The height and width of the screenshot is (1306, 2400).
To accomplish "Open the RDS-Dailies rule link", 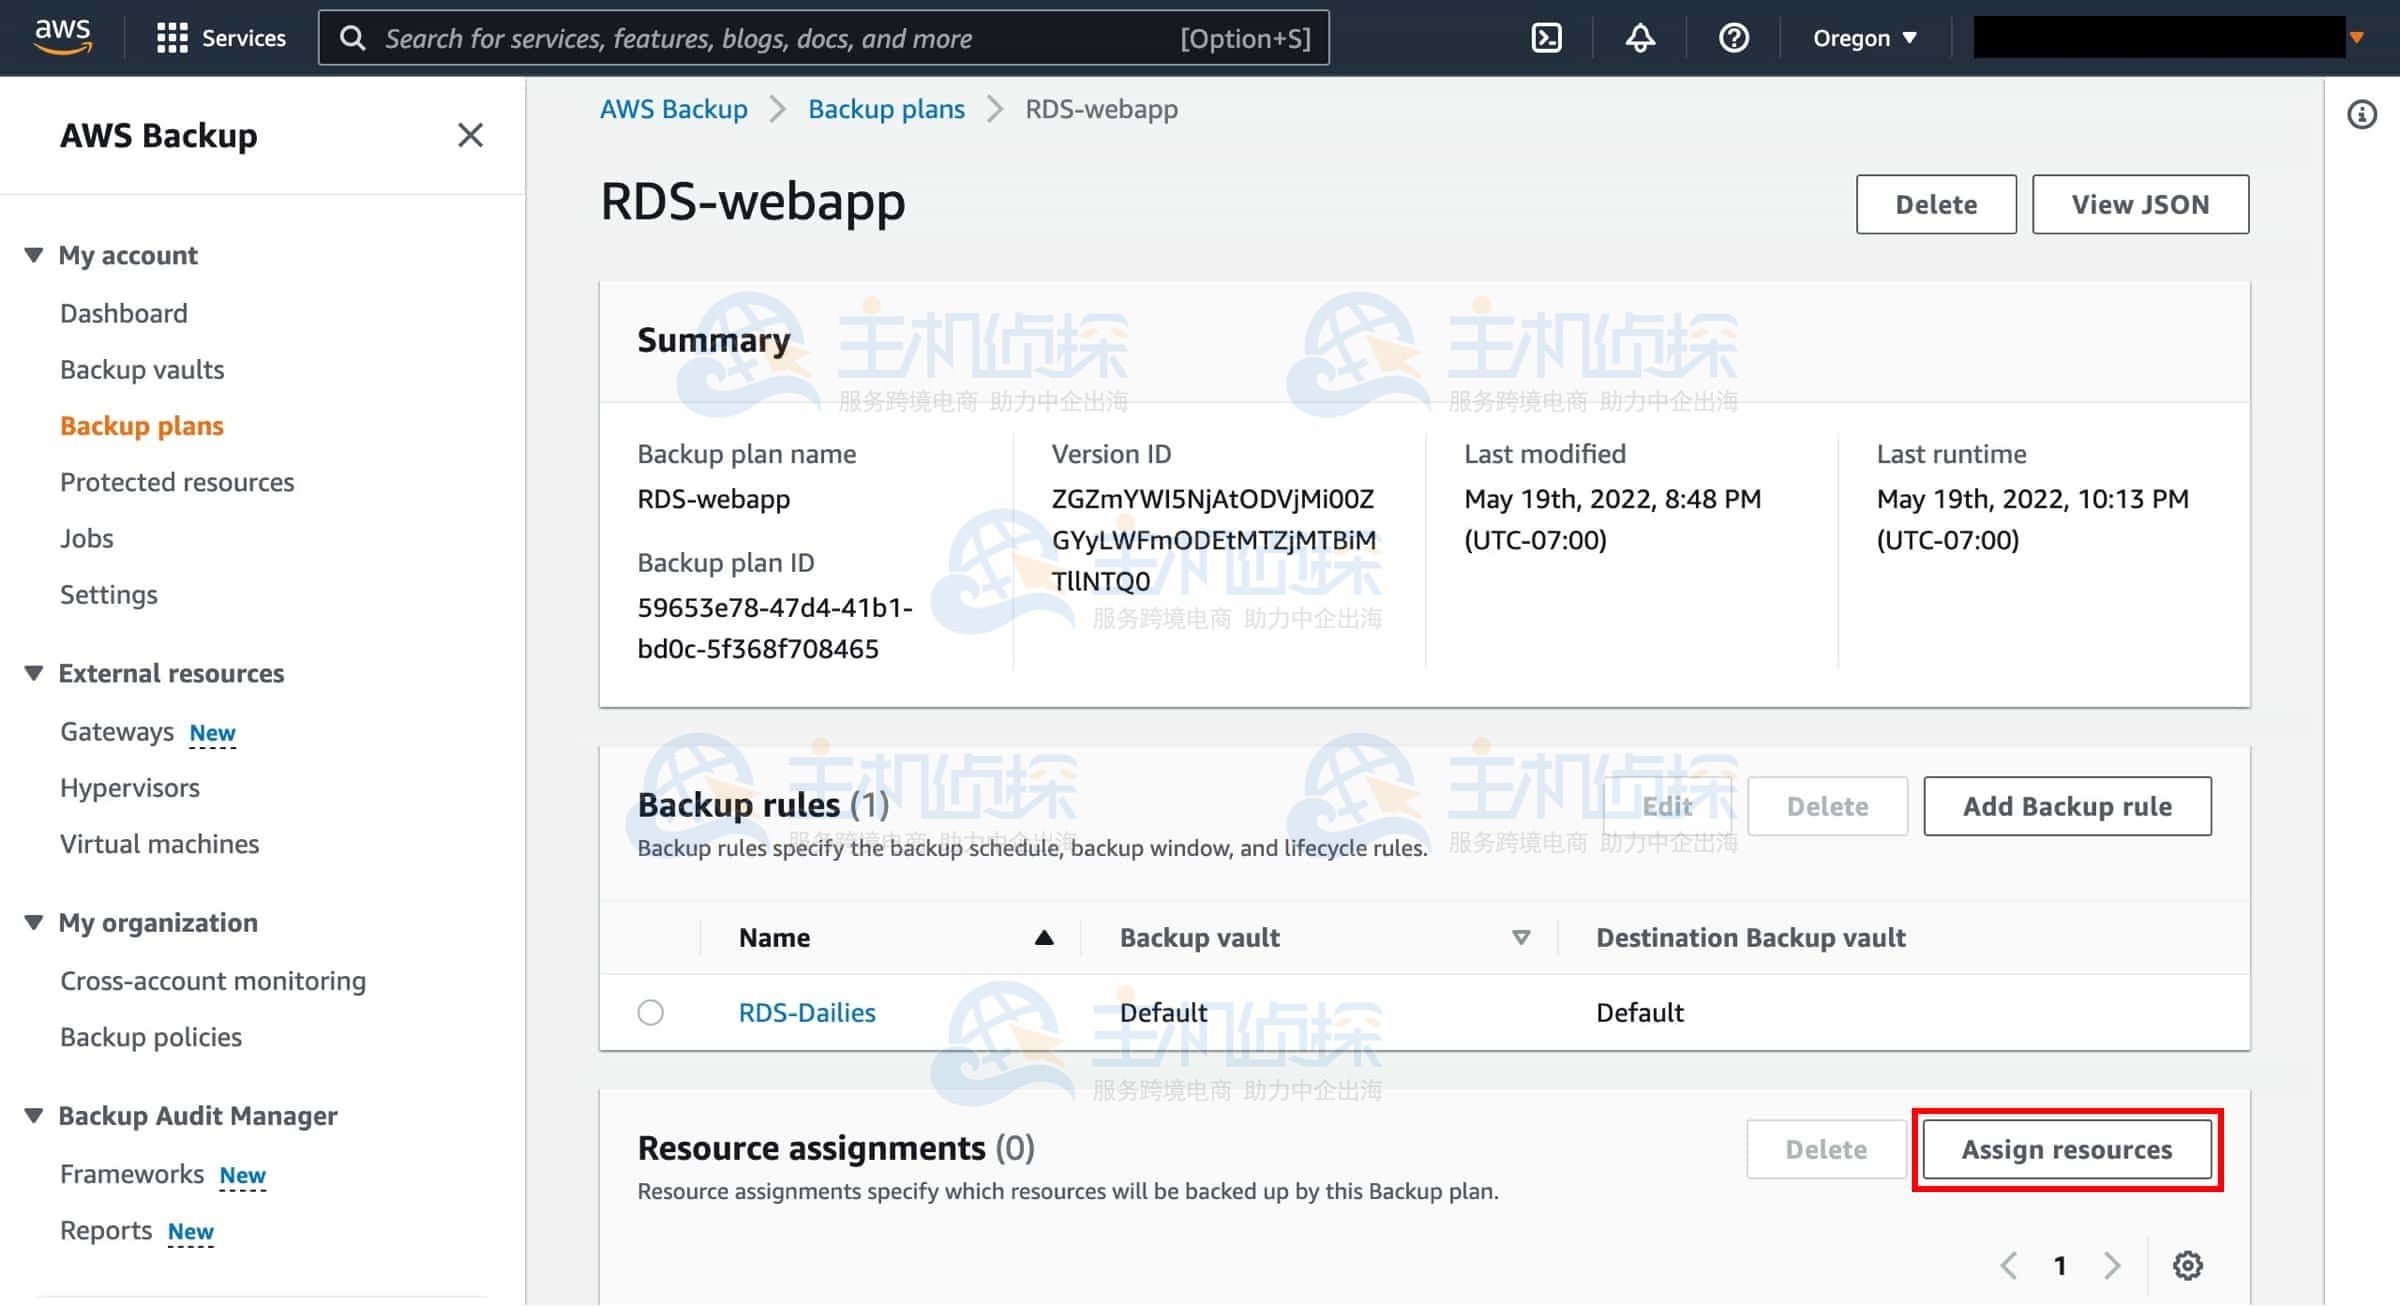I will [x=806, y=1012].
